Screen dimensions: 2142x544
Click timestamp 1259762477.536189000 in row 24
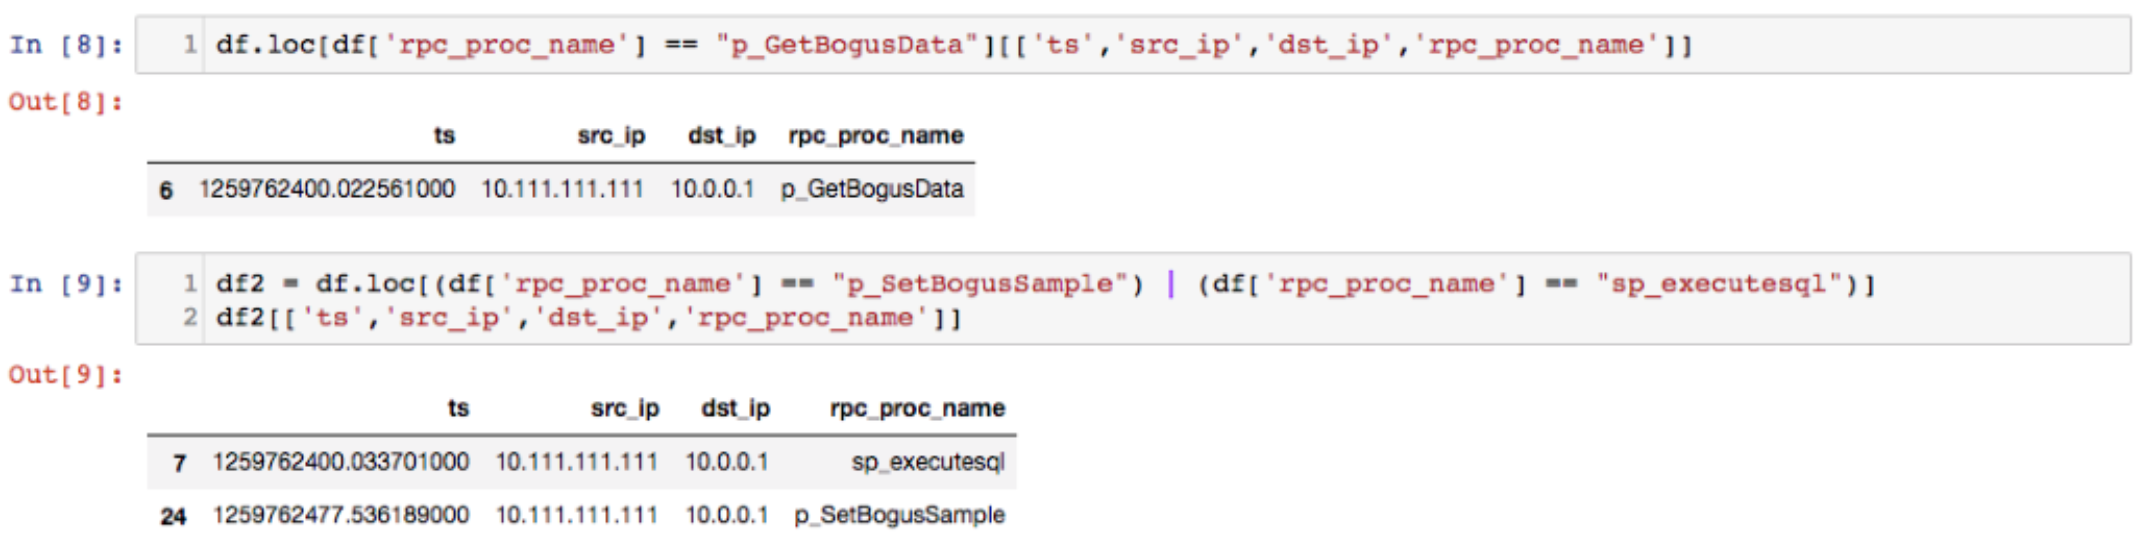point(341,515)
